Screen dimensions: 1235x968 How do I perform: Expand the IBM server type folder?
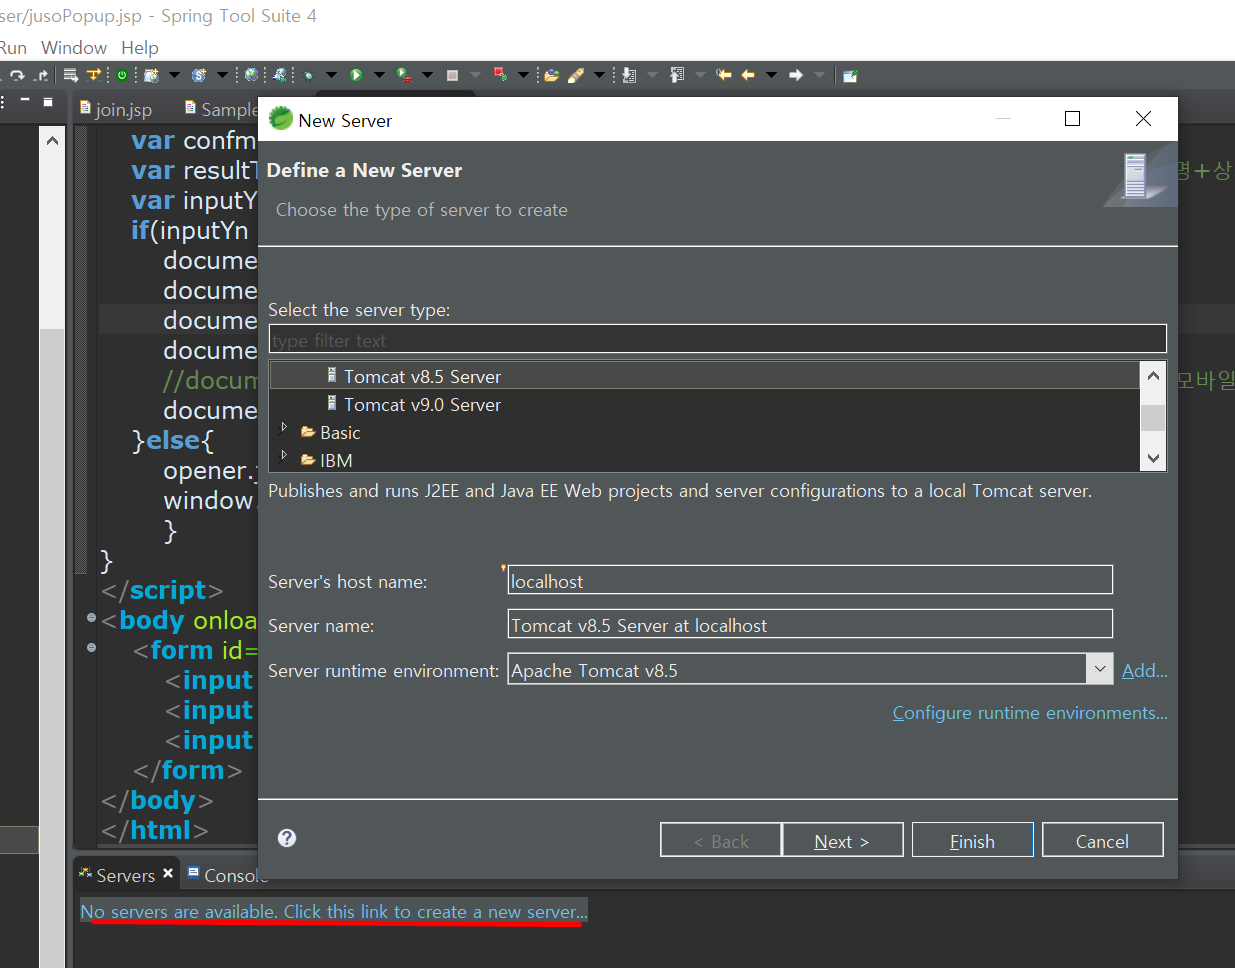(x=284, y=456)
